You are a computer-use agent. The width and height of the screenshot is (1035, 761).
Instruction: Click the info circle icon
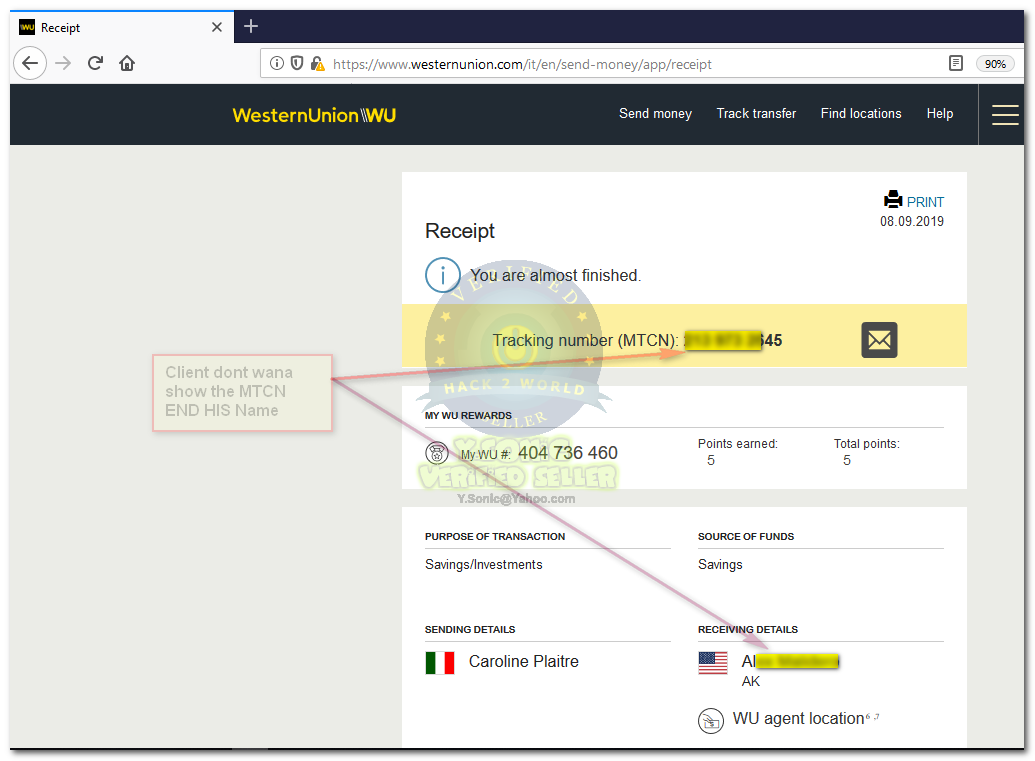pyautogui.click(x=442, y=275)
